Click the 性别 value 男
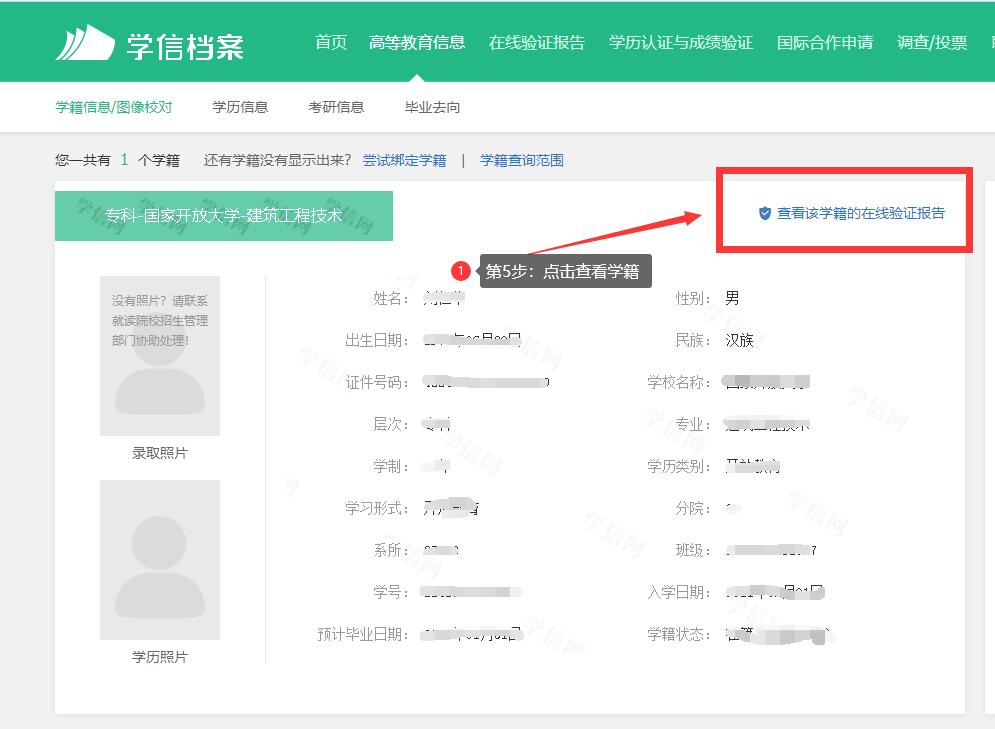Image resolution: width=995 pixels, height=729 pixels. (x=732, y=298)
